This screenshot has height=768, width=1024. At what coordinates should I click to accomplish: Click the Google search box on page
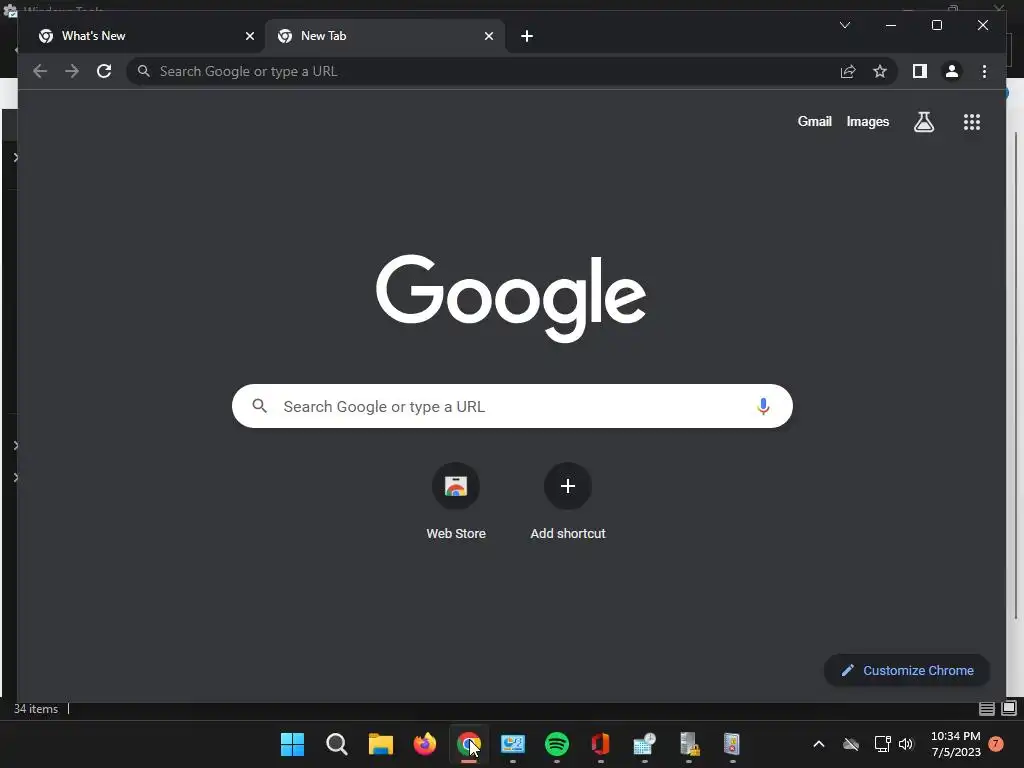512,406
